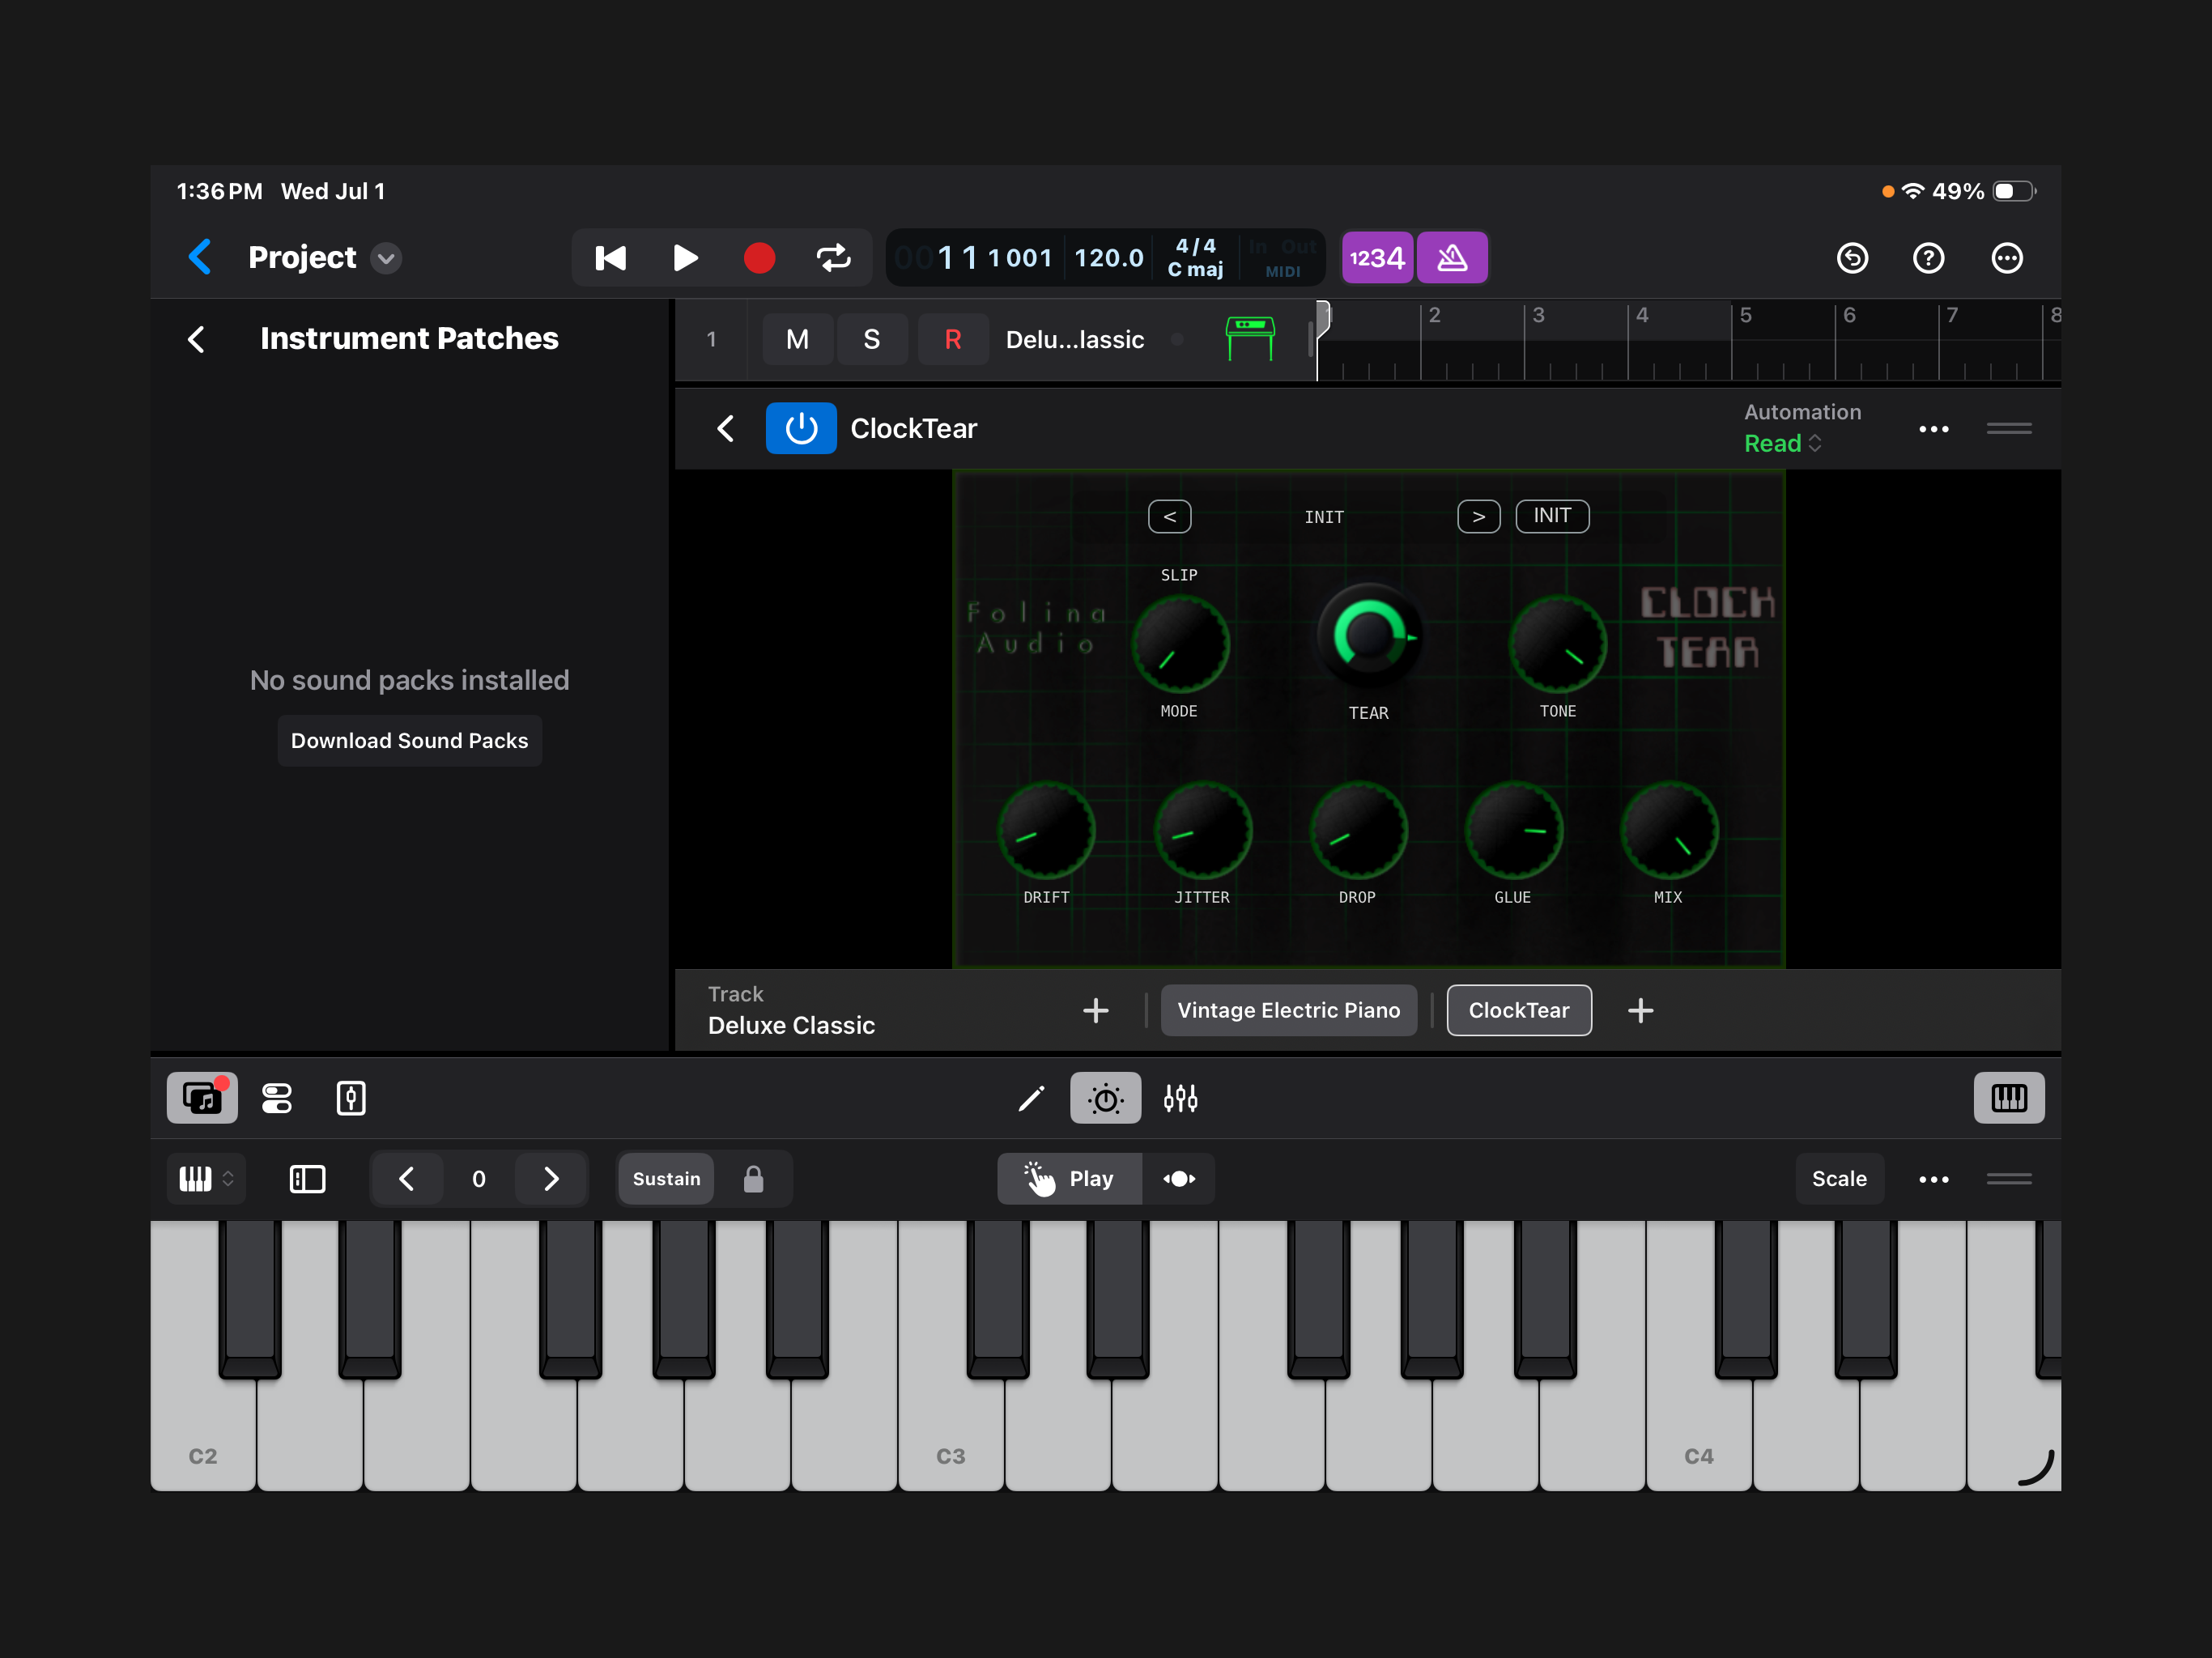Click the green keyboard instrument track icon
This screenshot has width=2212, height=1658.
click(x=1250, y=339)
